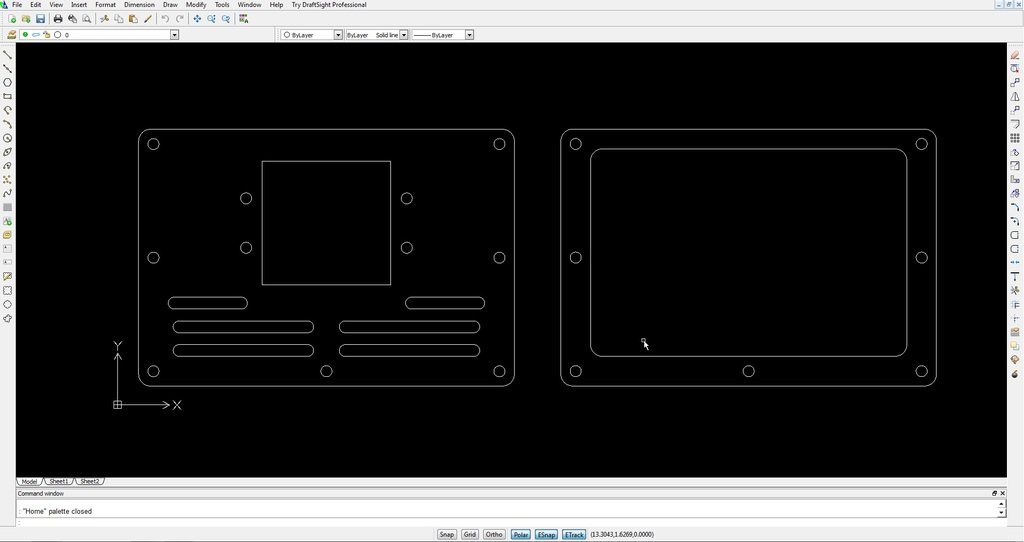Click the Copy icon in toolbar

(119, 19)
